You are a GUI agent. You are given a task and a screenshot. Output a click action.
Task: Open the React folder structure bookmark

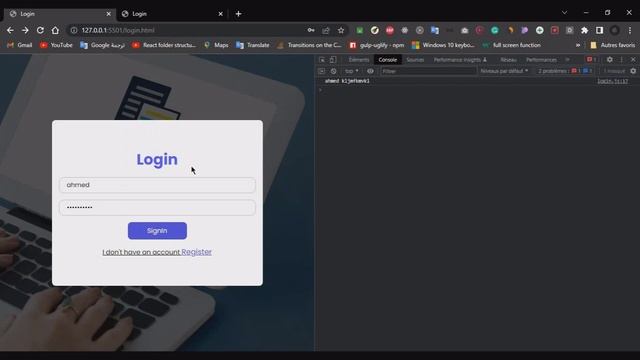(164, 45)
